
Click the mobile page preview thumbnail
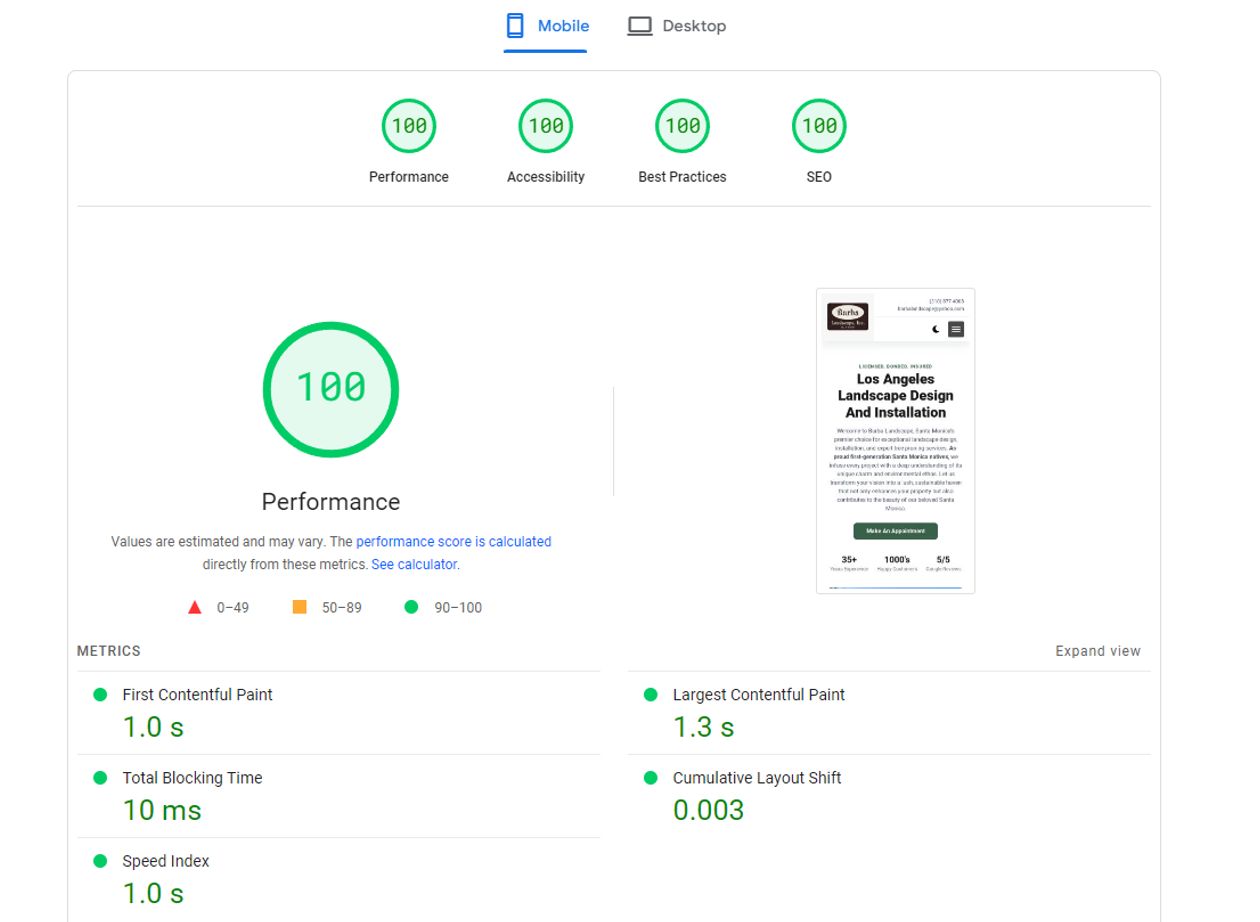click(x=894, y=440)
